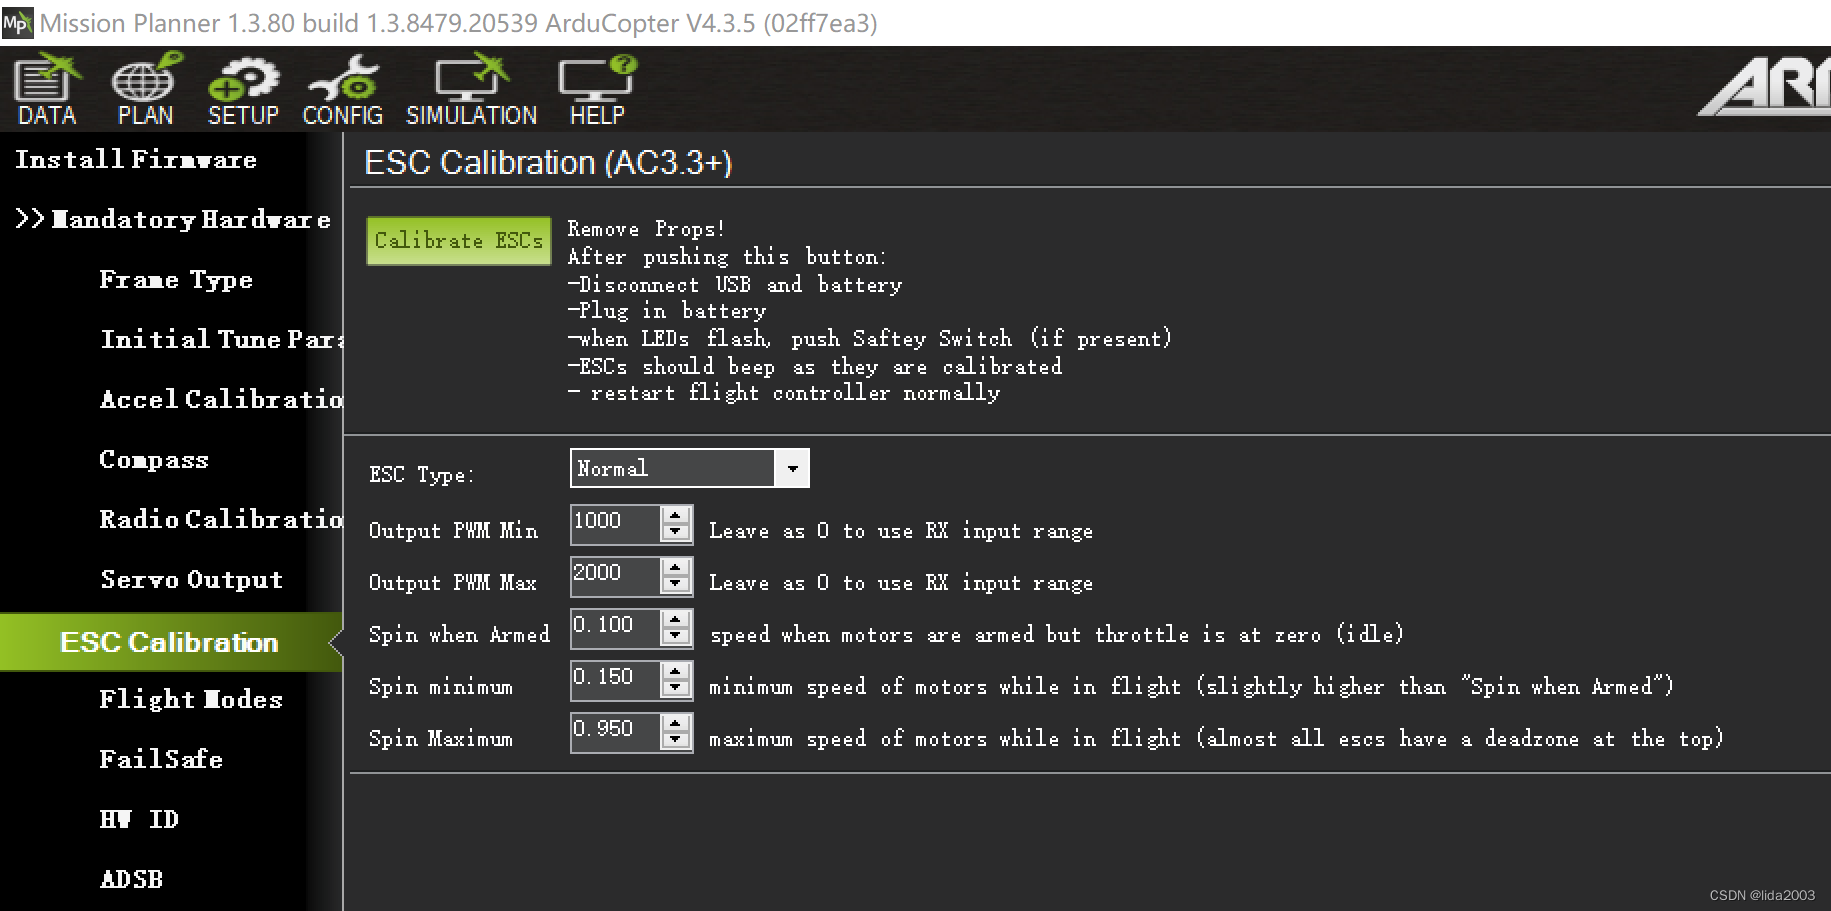
Task: Click the 'Remove Props!' warning text
Action: 646,229
